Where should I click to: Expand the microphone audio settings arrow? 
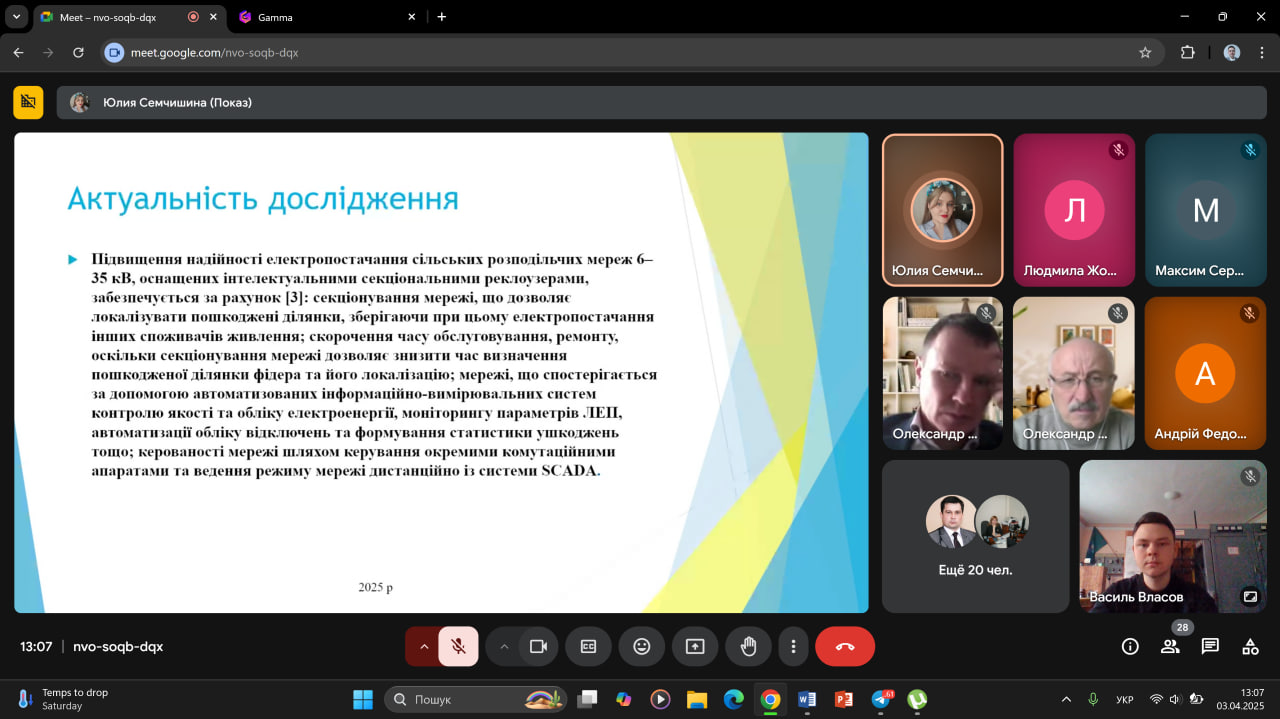click(423, 646)
